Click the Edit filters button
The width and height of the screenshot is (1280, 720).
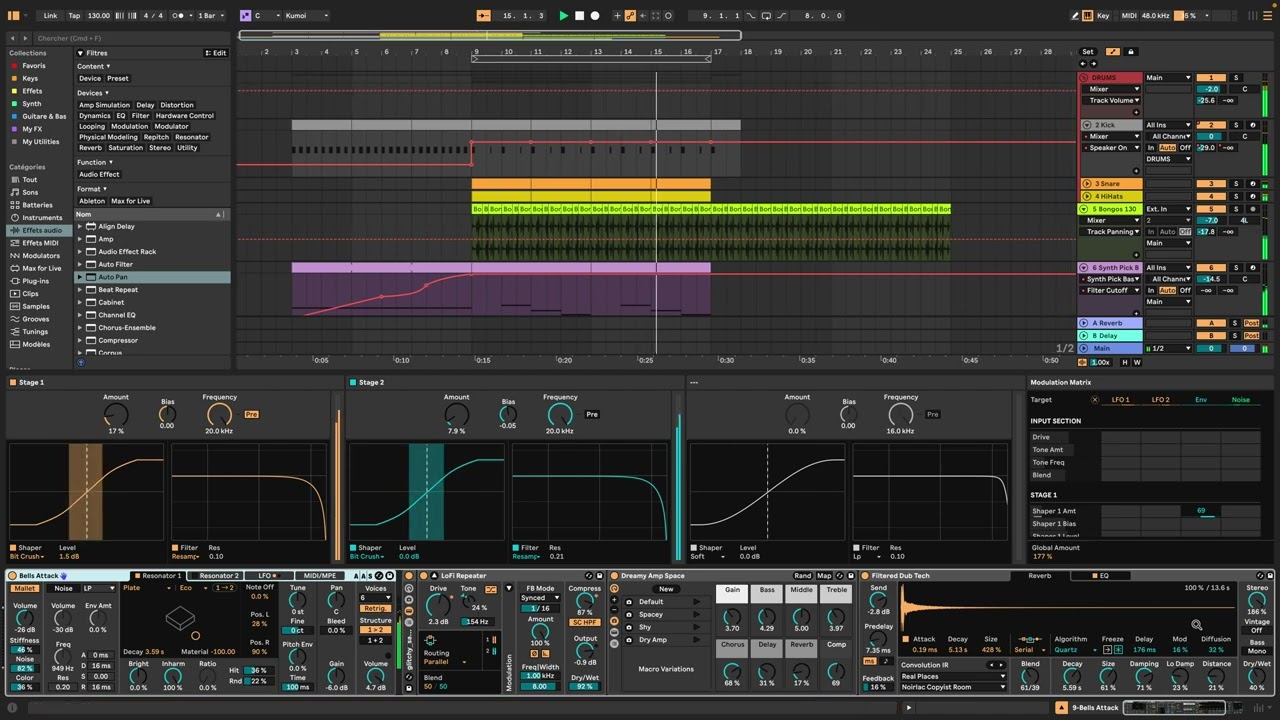tap(217, 53)
